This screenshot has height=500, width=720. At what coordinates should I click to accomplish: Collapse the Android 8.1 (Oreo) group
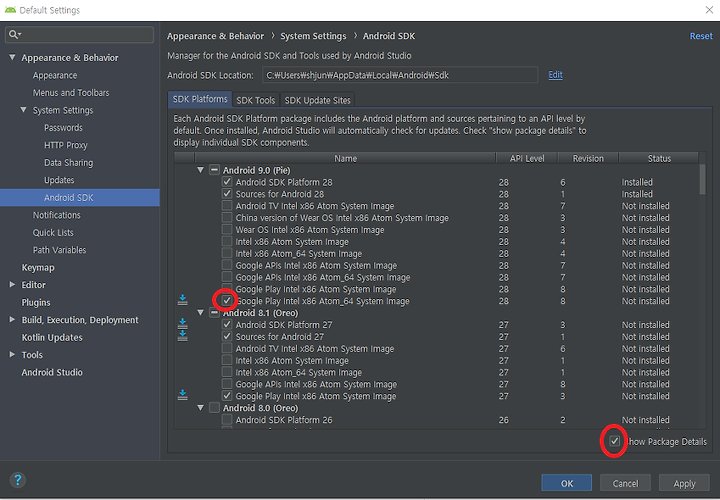(x=200, y=313)
